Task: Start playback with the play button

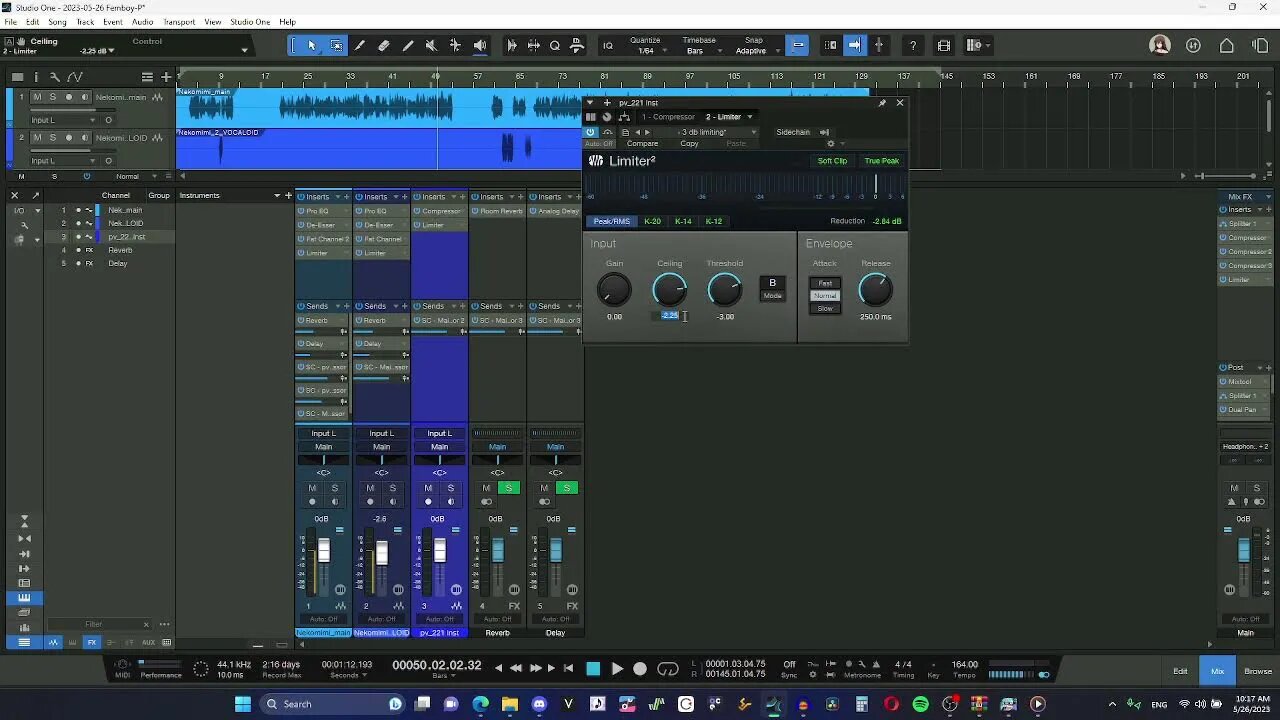Action: (617, 669)
